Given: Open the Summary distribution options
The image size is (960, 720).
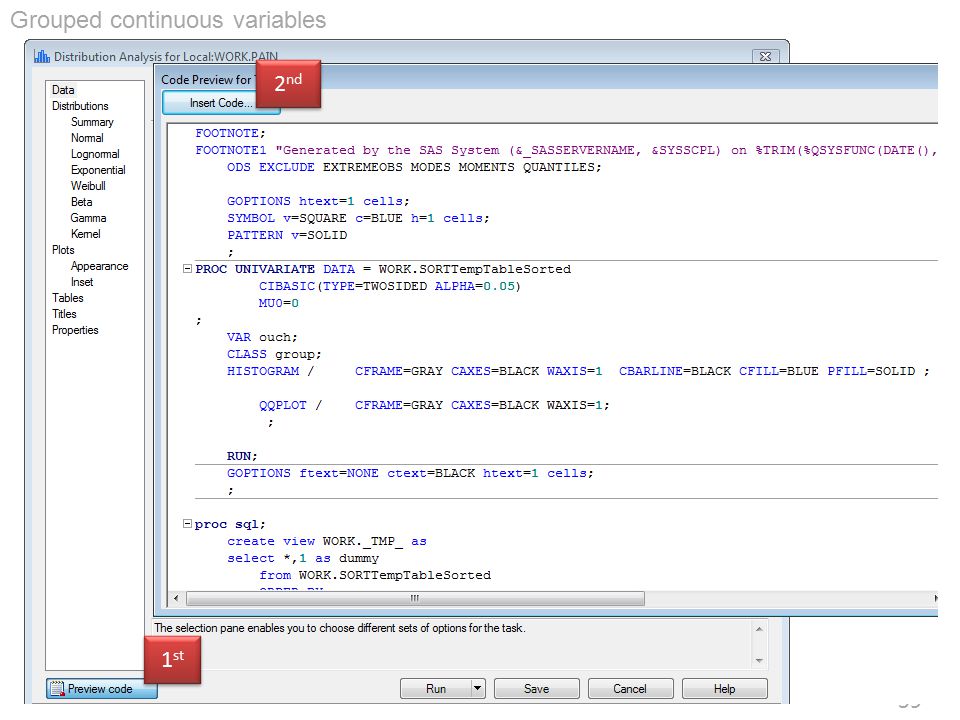Looking at the screenshot, I should coord(92,122).
